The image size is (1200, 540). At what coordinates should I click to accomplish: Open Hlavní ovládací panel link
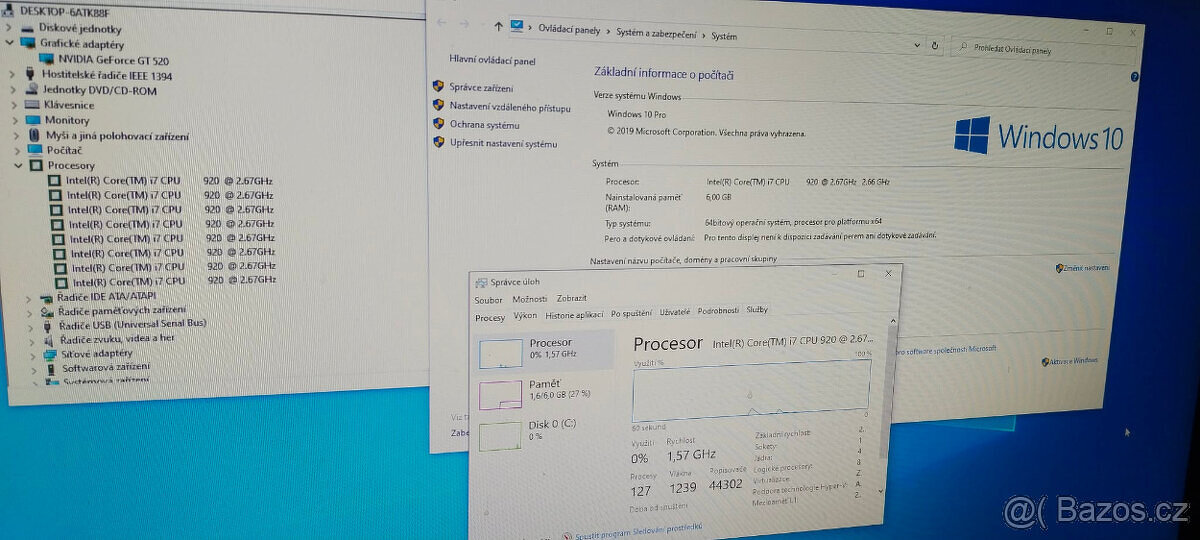(492, 61)
